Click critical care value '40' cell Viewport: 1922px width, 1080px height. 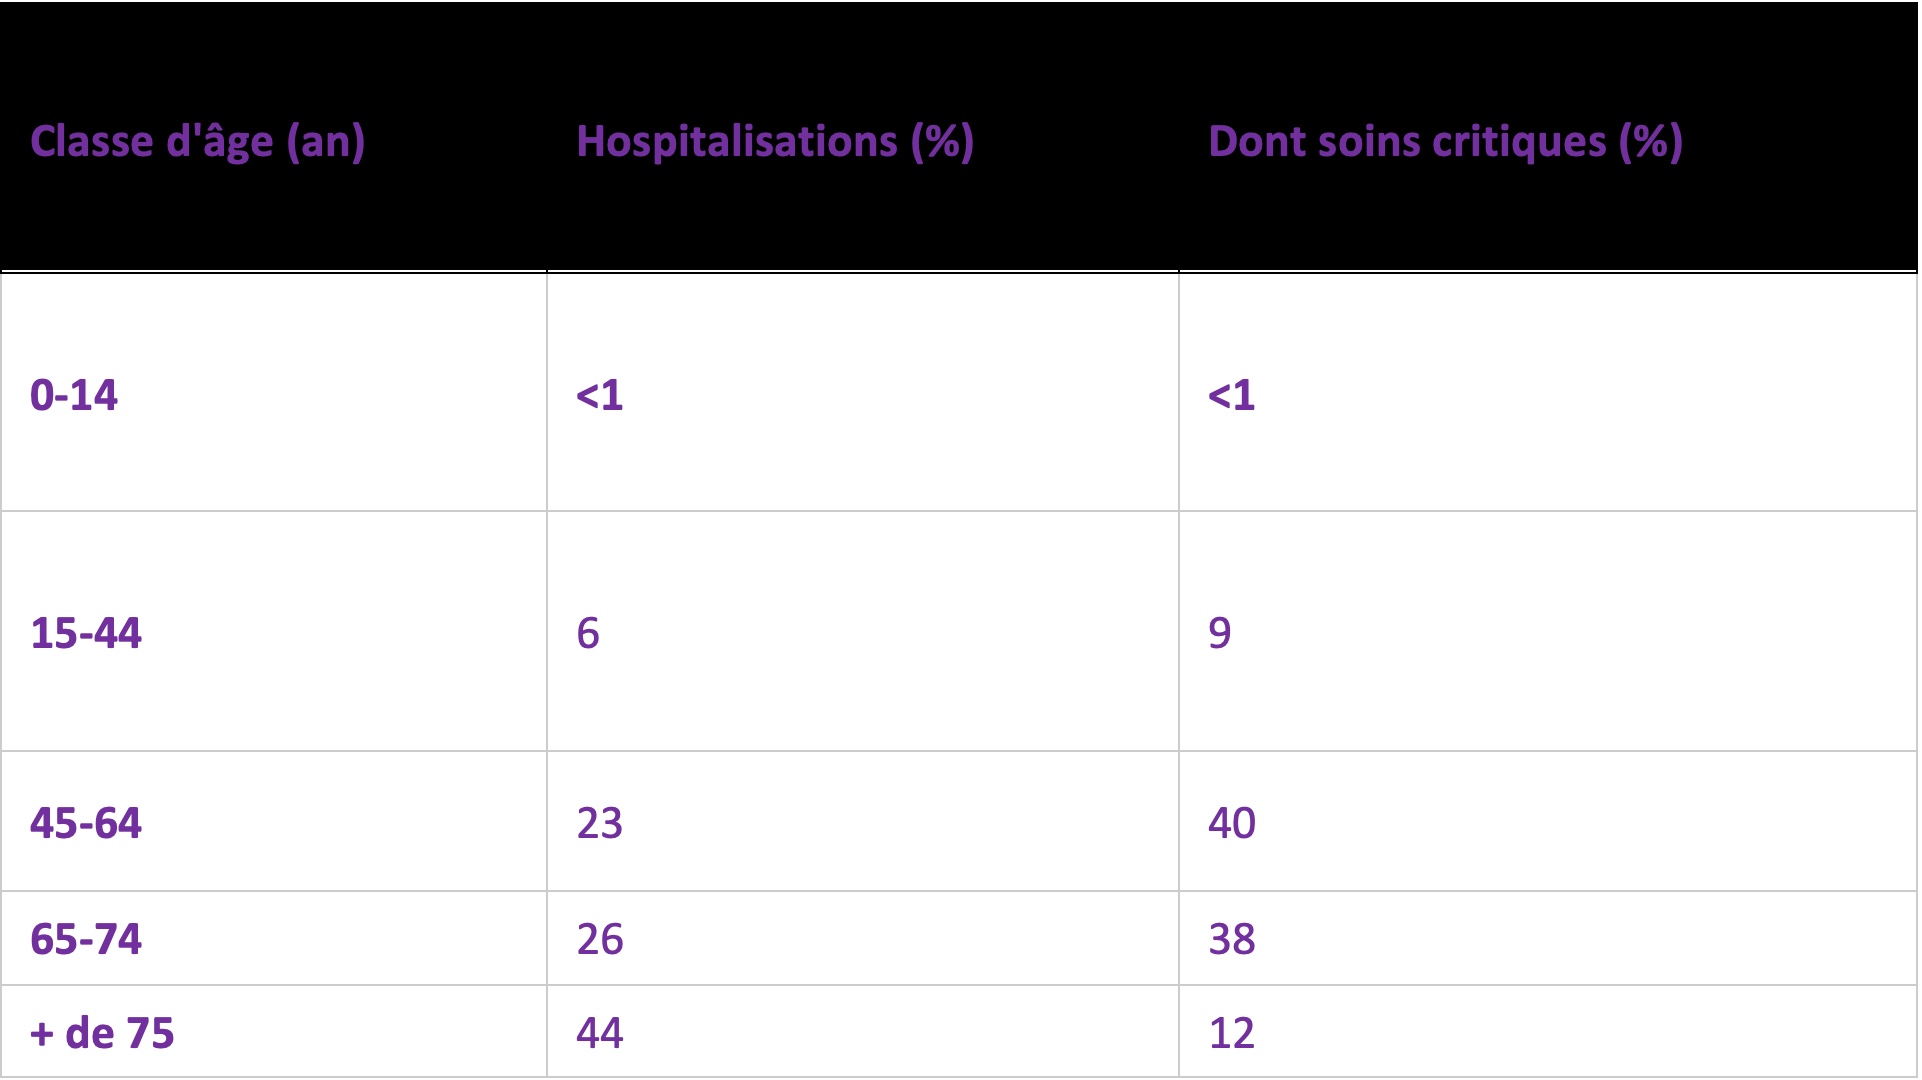click(1548, 821)
